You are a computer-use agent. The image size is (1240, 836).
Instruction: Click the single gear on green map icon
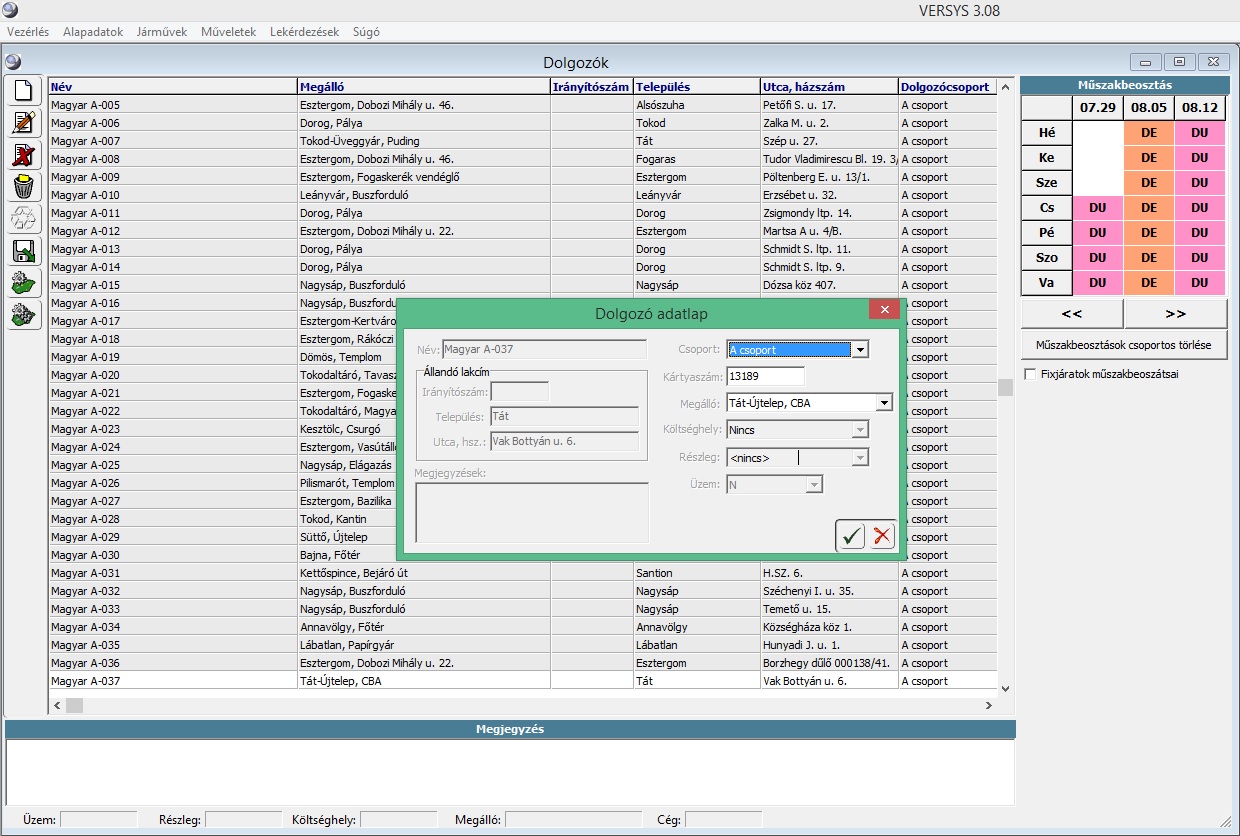[25, 282]
